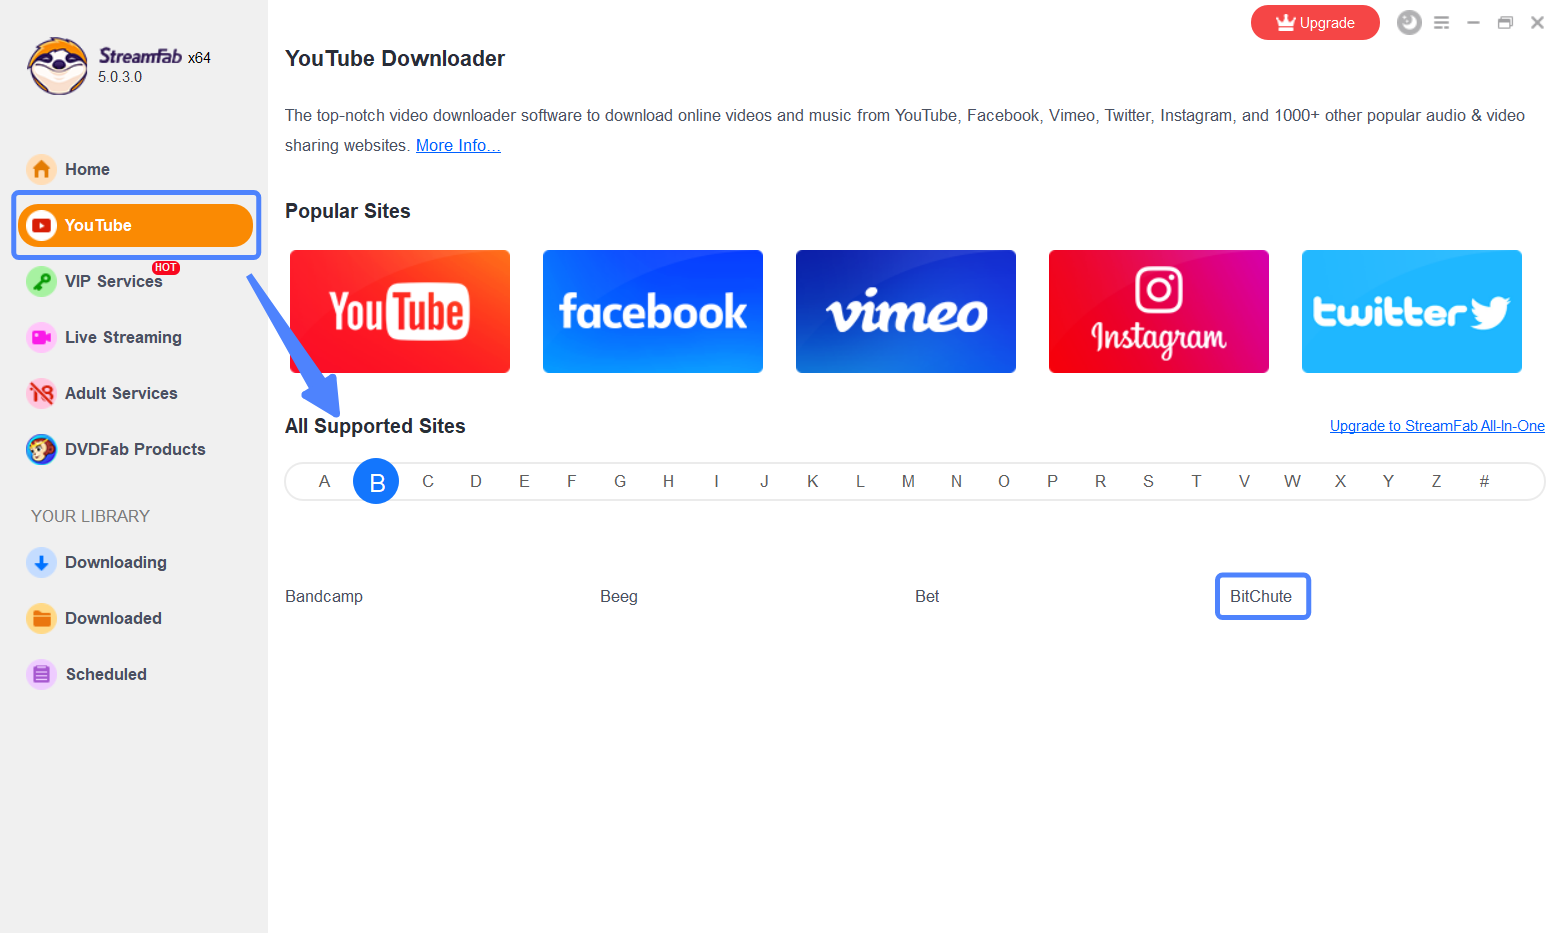Click the YouTube play icon in sidebar

(41, 225)
